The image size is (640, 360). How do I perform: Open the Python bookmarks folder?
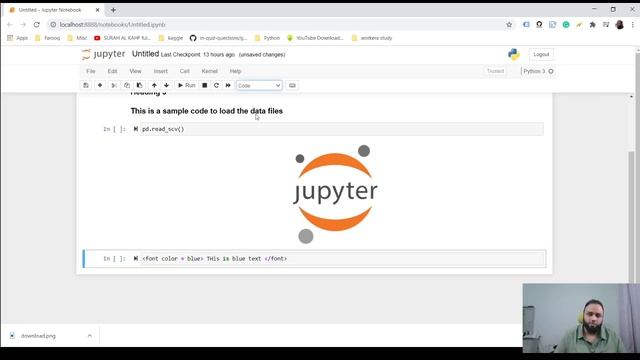267,38
